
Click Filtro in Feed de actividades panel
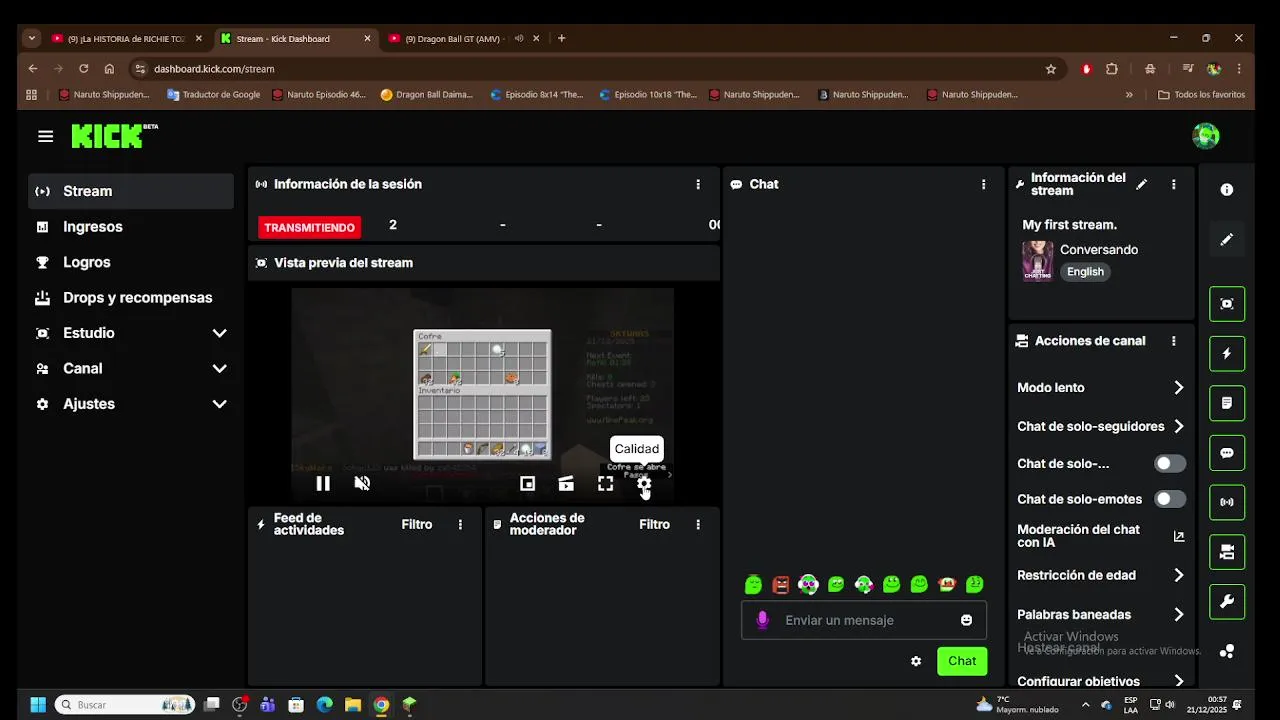coord(417,524)
